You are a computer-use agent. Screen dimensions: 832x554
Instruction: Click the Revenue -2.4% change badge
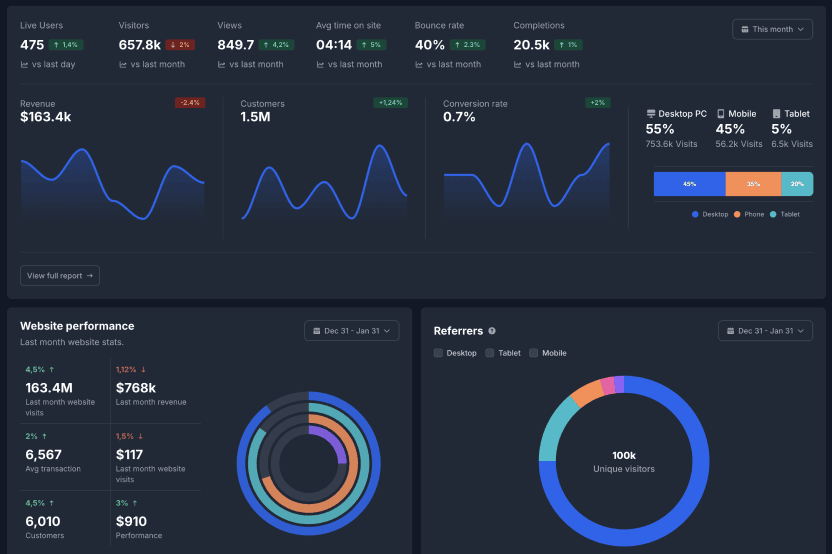pos(190,102)
